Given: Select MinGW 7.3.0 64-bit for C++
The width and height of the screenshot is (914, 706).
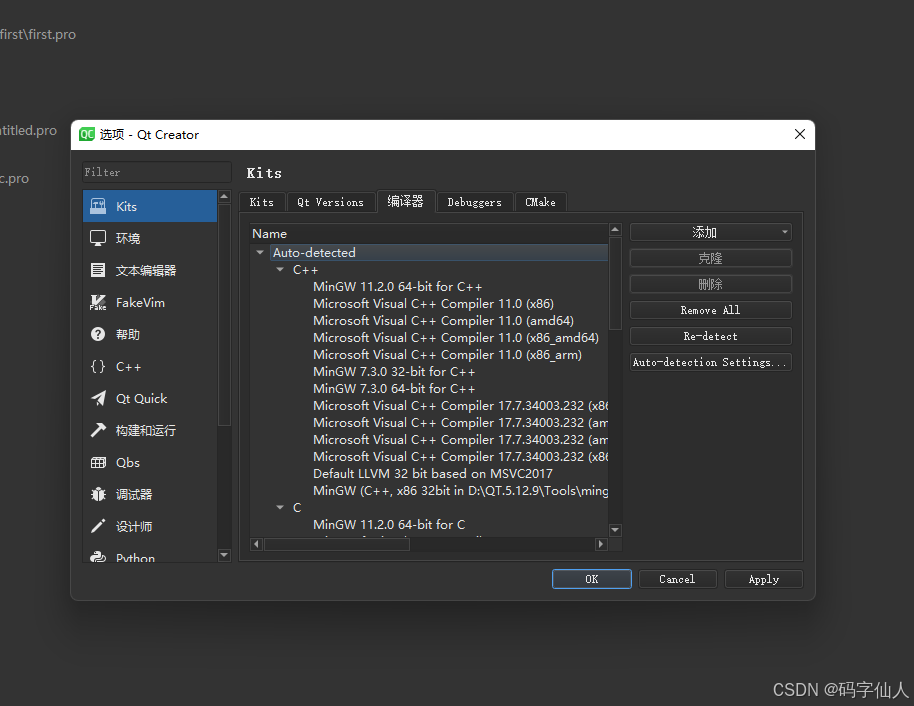Looking at the screenshot, I should (394, 388).
